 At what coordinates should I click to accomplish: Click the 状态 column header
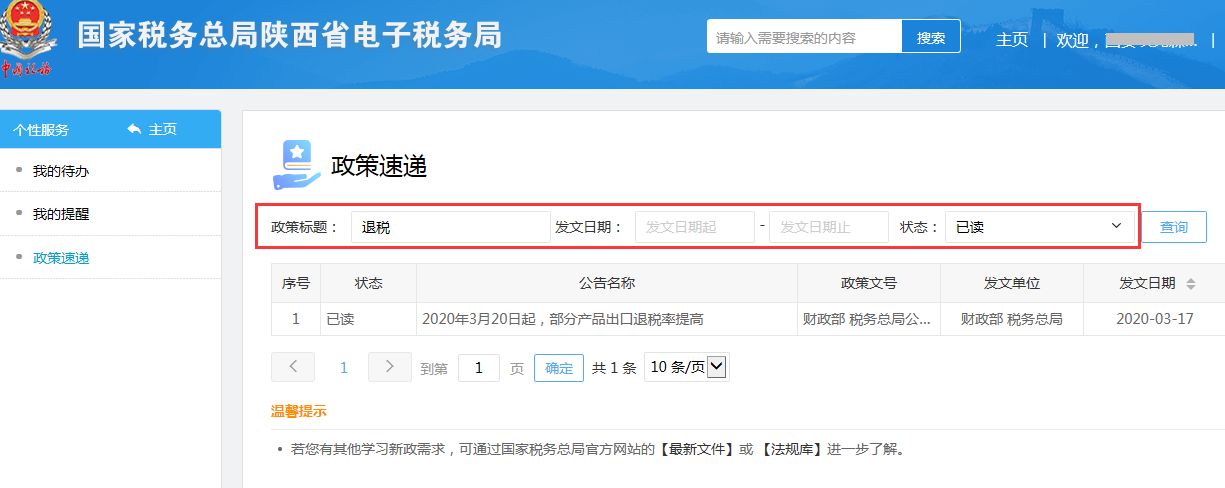[x=368, y=283]
